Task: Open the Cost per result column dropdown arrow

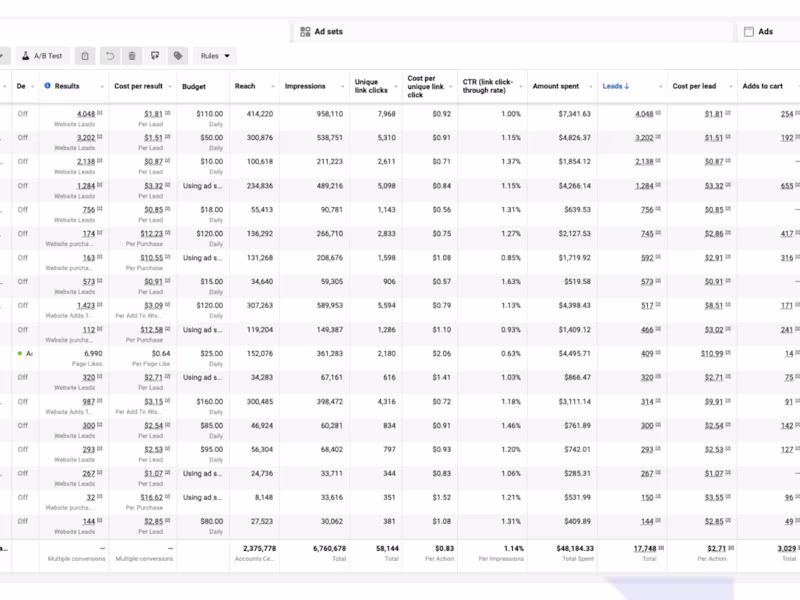Action: click(170, 87)
